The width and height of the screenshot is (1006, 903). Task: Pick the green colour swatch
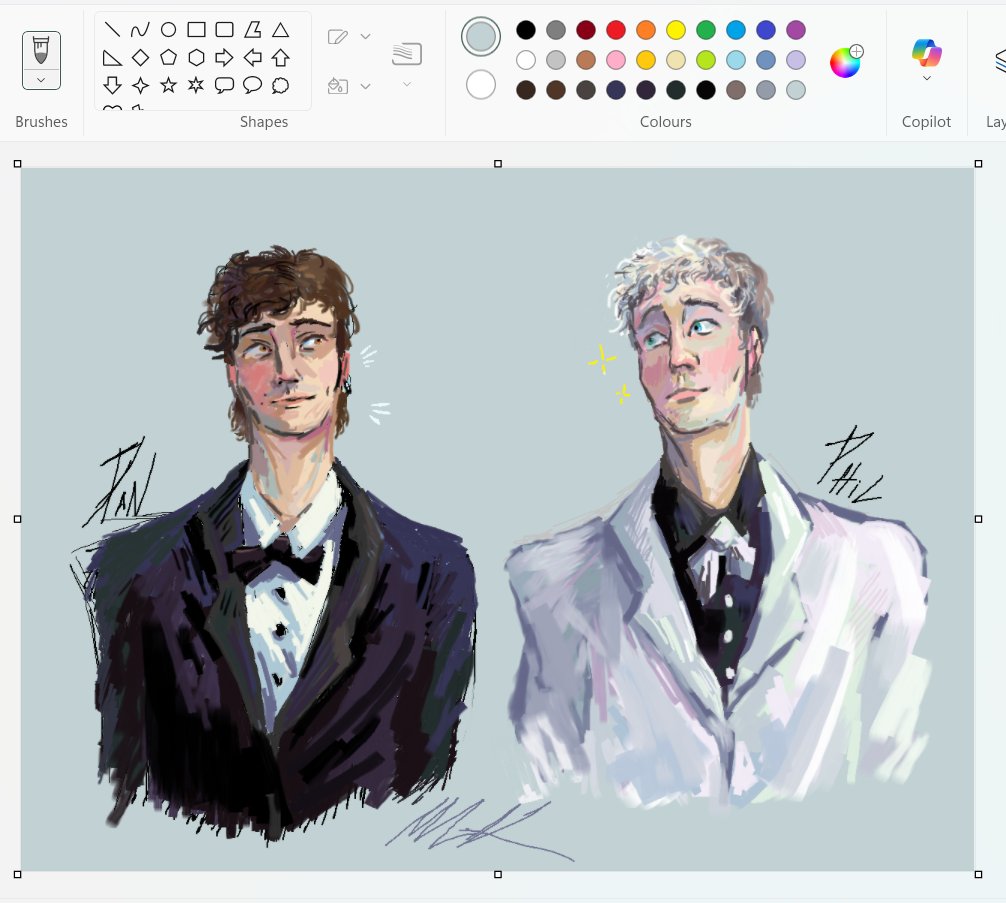pyautogui.click(x=706, y=30)
